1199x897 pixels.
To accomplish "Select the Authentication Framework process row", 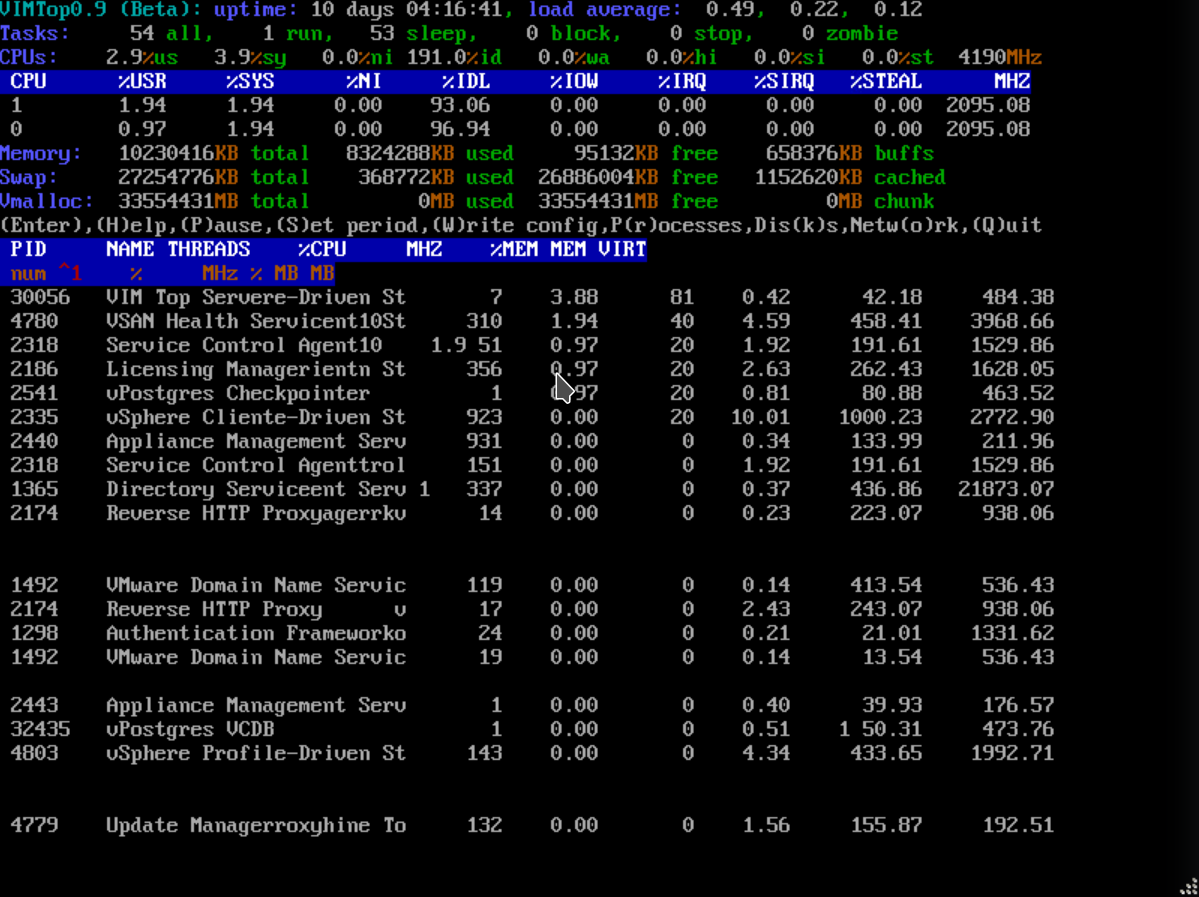I will (532, 633).
